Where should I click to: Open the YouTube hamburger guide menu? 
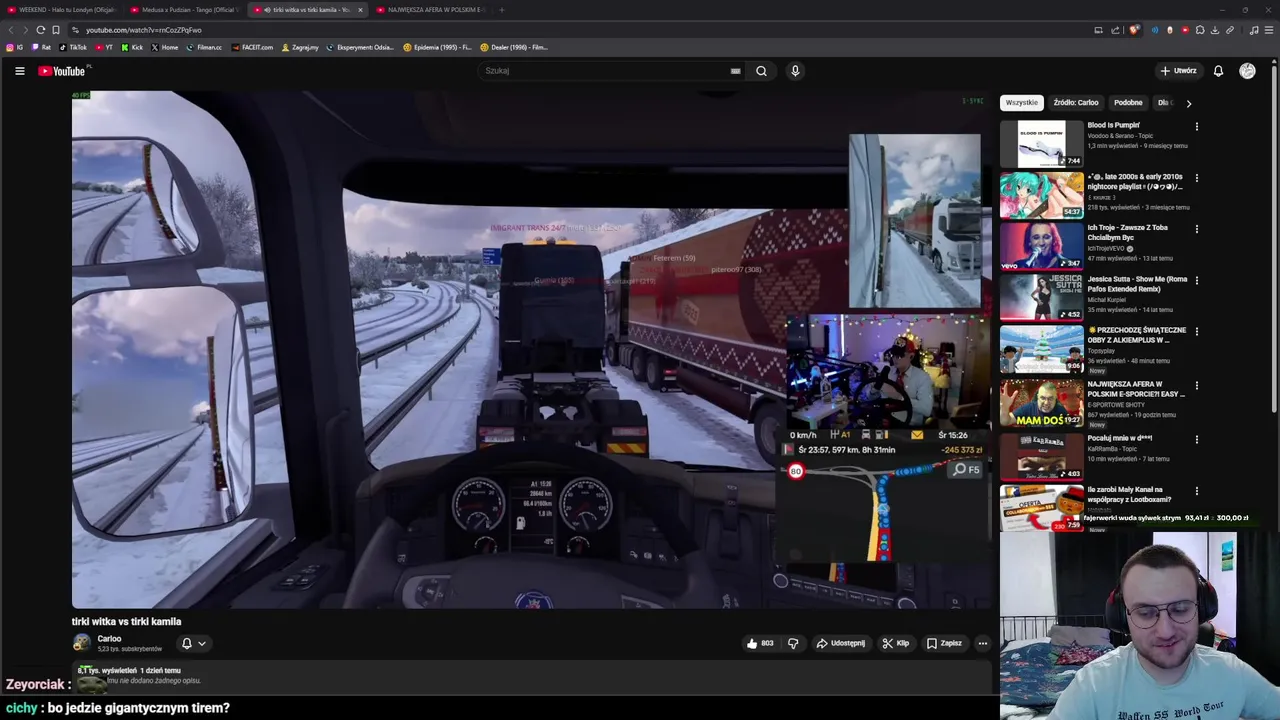pos(19,71)
